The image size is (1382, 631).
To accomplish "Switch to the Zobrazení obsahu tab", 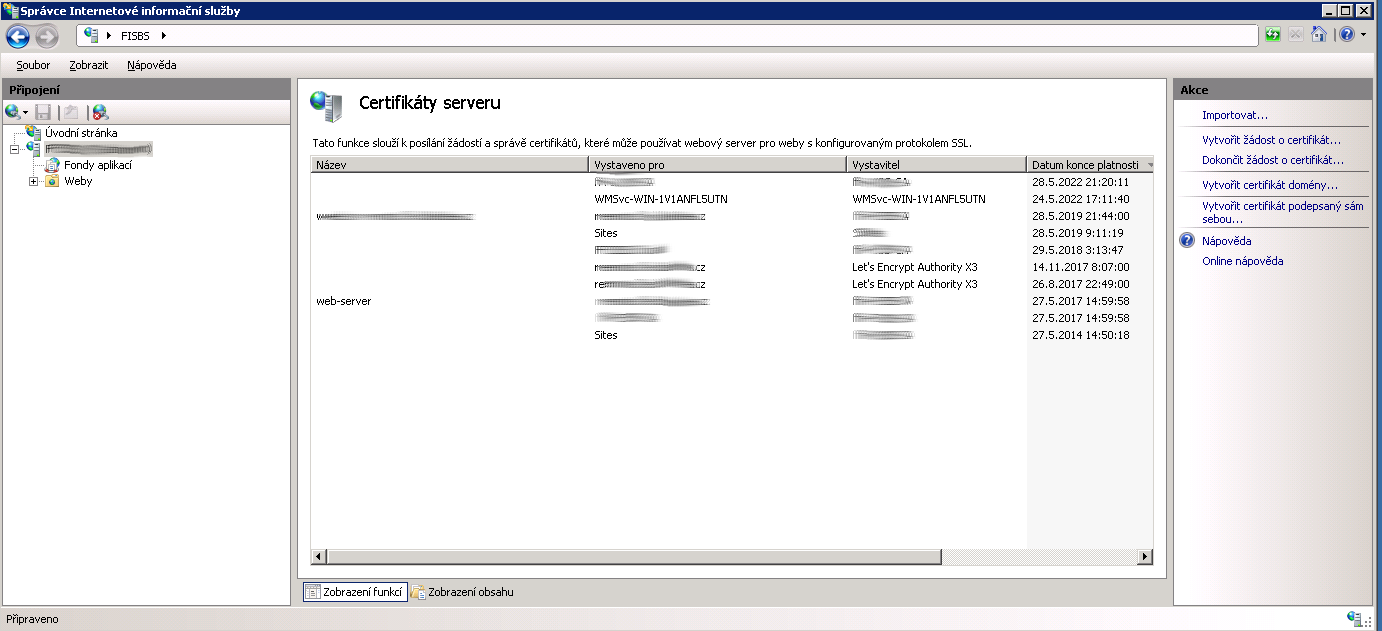I will tap(462, 592).
